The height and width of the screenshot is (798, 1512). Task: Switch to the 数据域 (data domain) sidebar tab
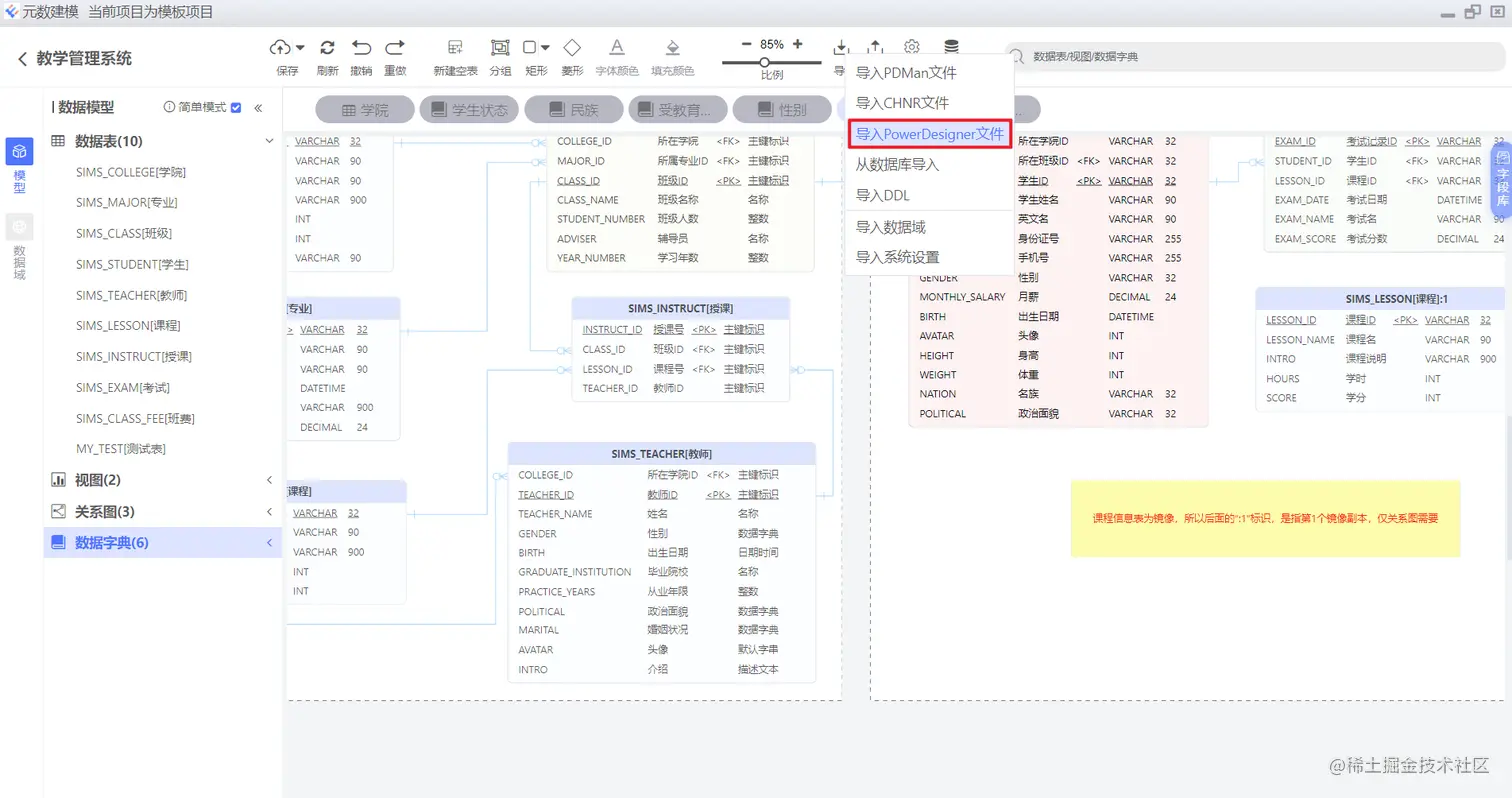click(19, 246)
